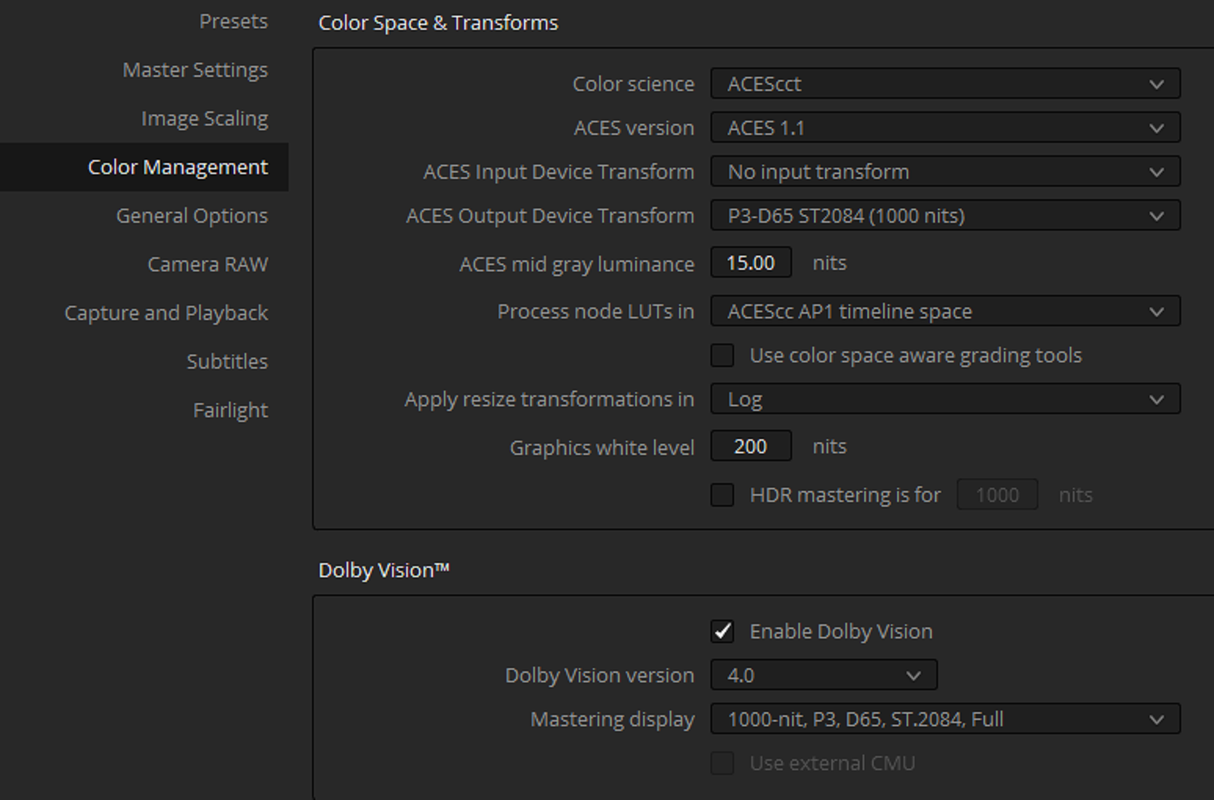Open the Presets settings page

point(233,21)
